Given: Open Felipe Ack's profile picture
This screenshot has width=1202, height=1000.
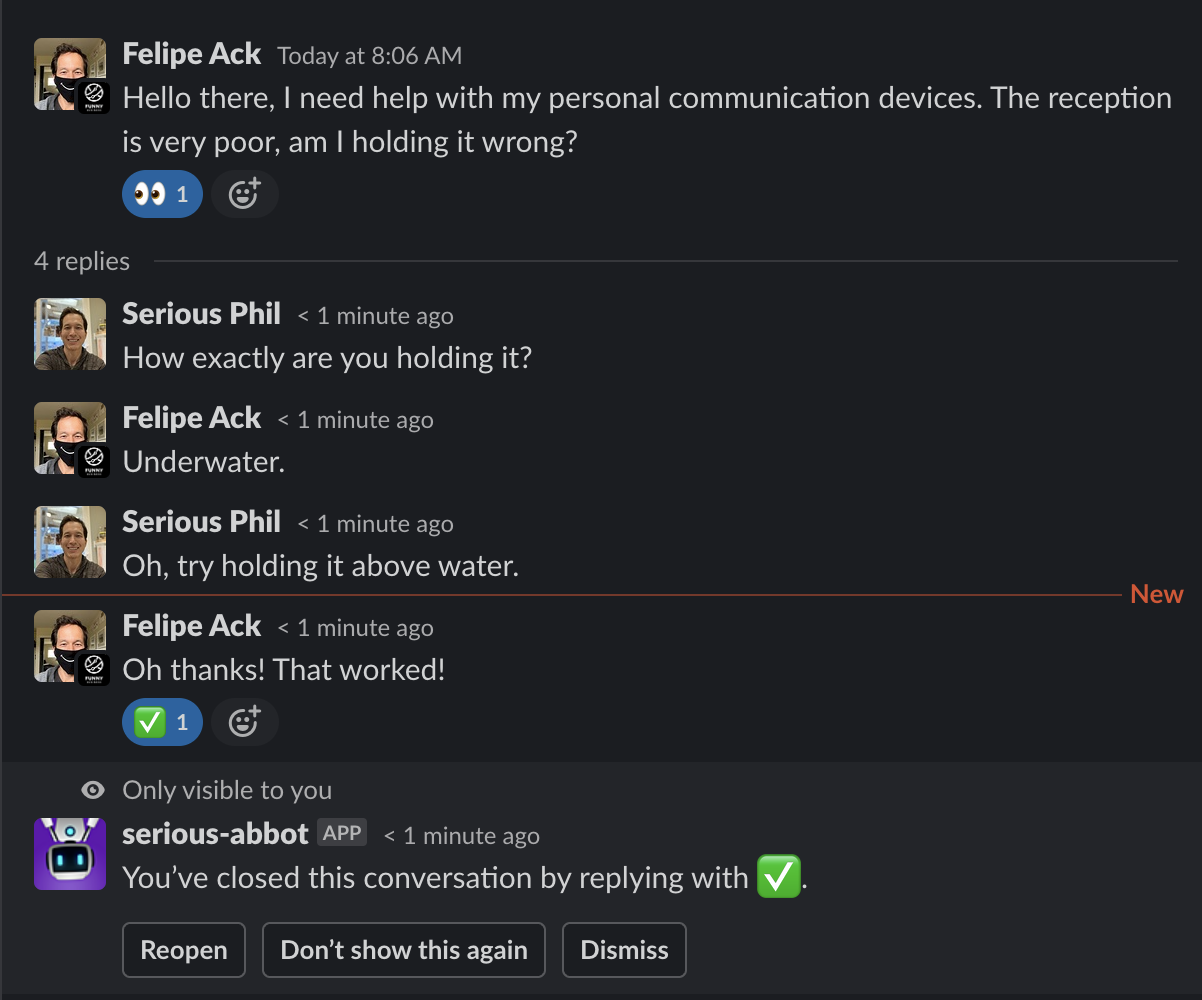Looking at the screenshot, I should click(x=69, y=74).
